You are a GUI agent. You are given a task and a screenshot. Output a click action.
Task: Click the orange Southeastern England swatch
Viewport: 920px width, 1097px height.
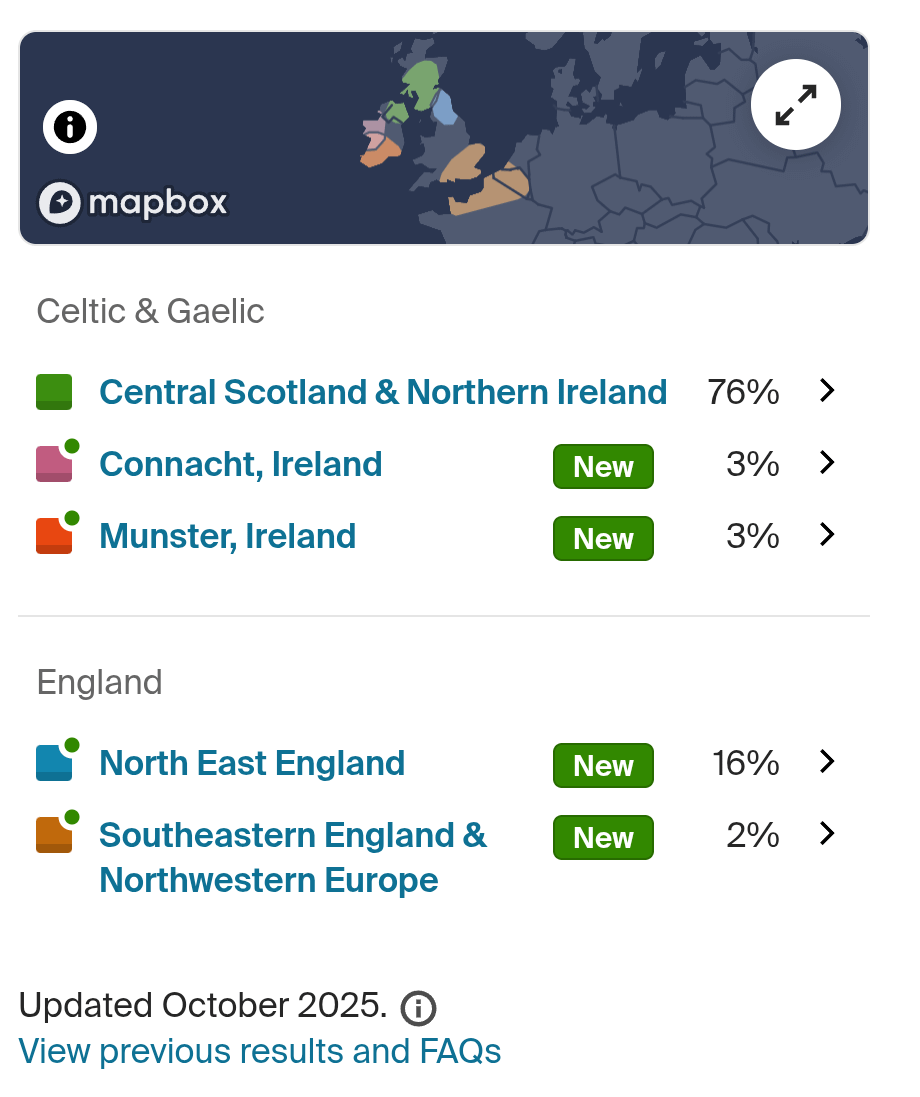[x=54, y=835]
